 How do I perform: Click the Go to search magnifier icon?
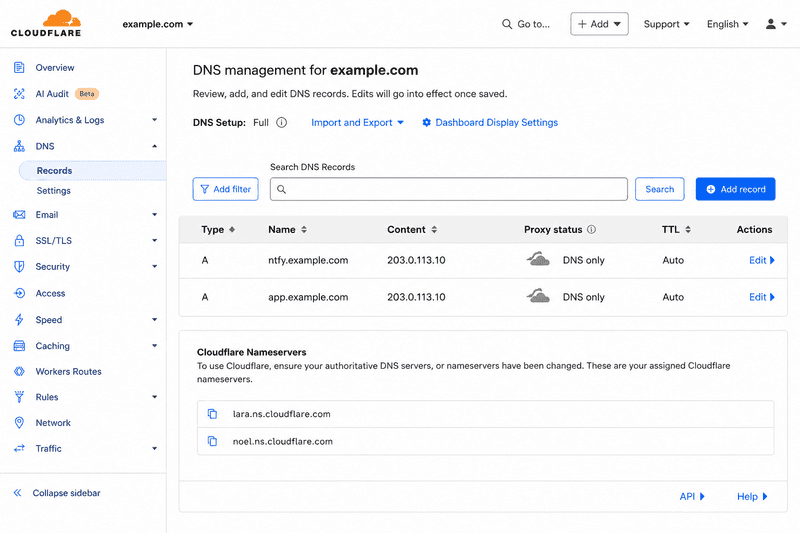coord(507,24)
